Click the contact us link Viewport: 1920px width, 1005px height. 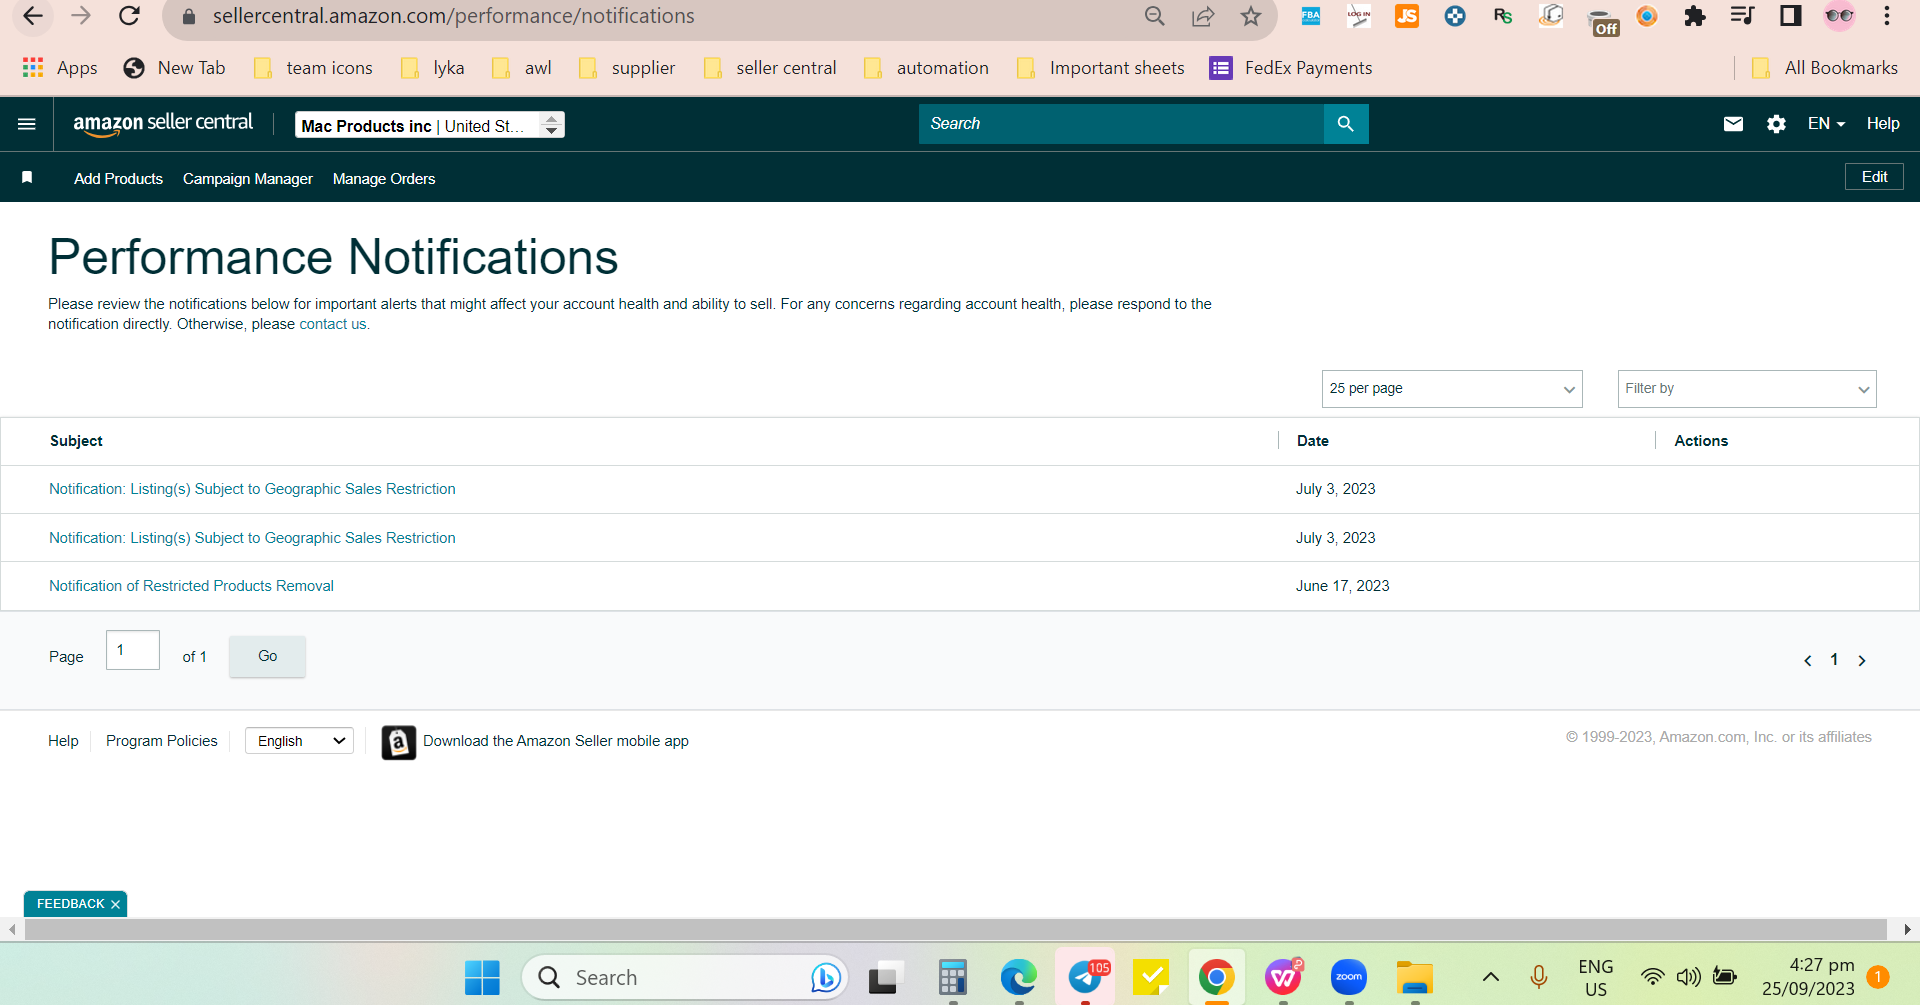[333, 325]
